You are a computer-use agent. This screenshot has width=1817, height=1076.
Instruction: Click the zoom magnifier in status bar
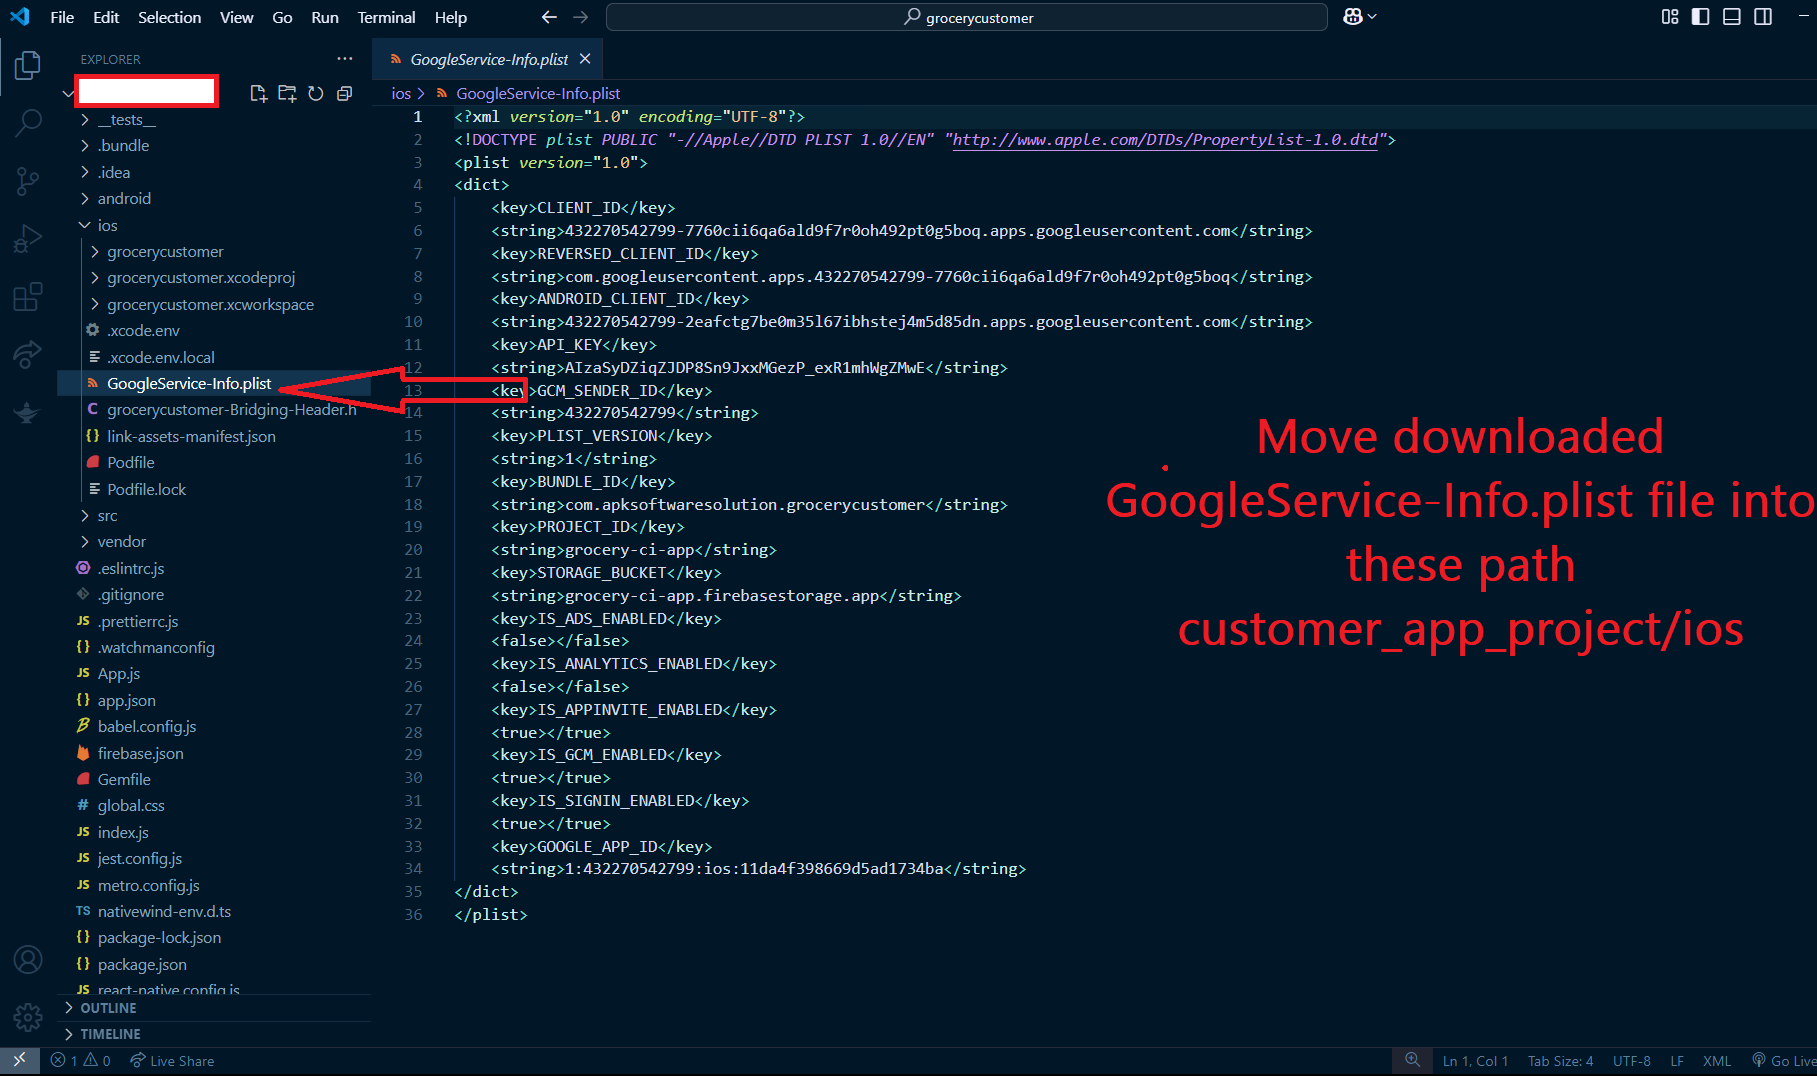(x=1412, y=1061)
